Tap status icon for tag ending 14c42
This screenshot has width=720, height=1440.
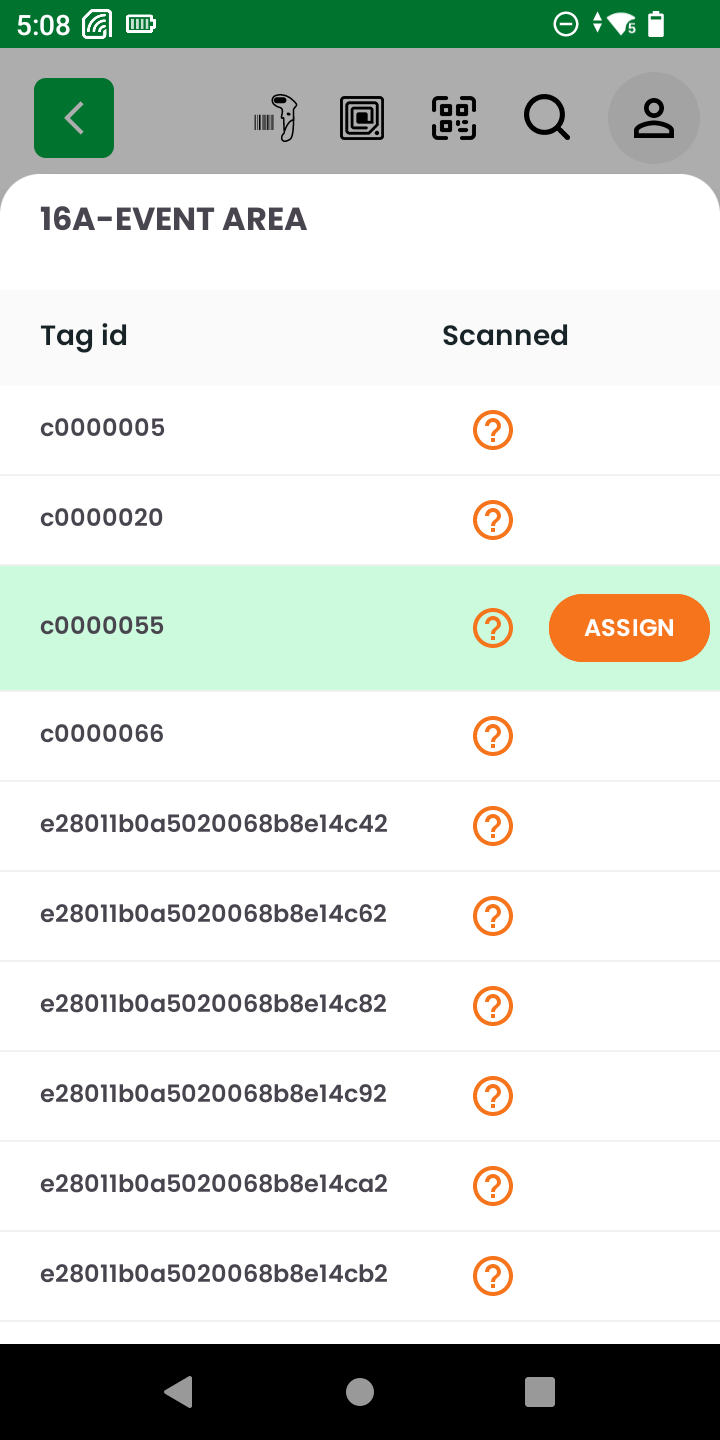click(x=492, y=826)
